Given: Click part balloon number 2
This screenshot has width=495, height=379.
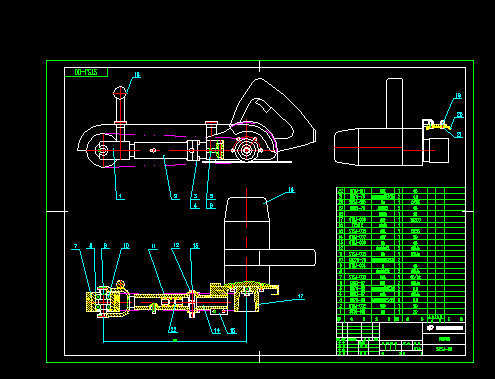Looking at the screenshot, I should click(175, 196).
